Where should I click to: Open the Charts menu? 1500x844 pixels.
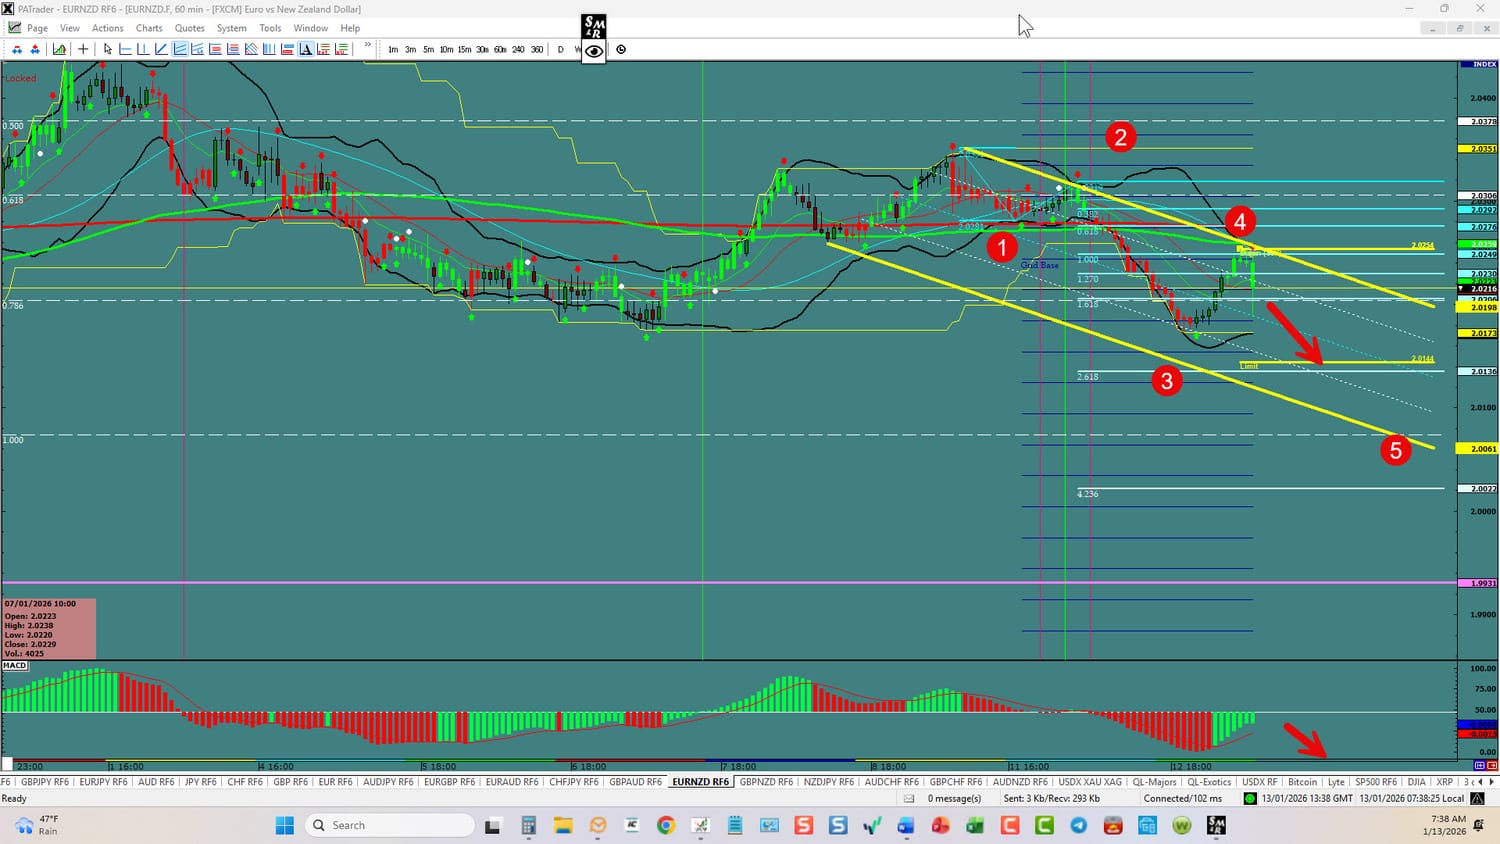tap(149, 28)
